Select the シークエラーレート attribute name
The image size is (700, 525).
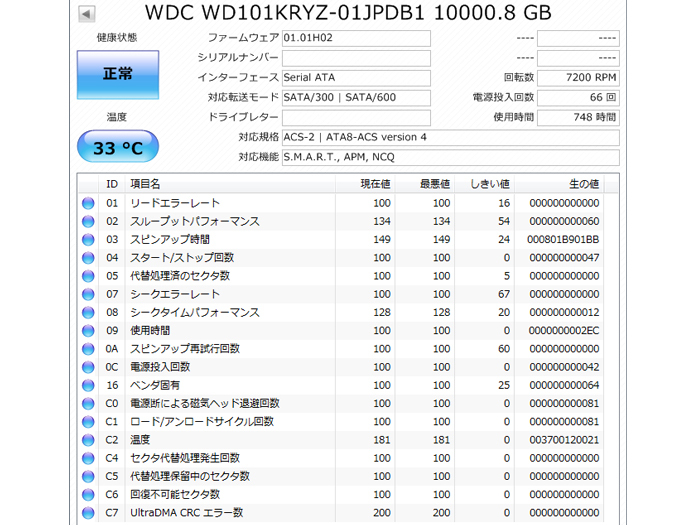click(175, 294)
